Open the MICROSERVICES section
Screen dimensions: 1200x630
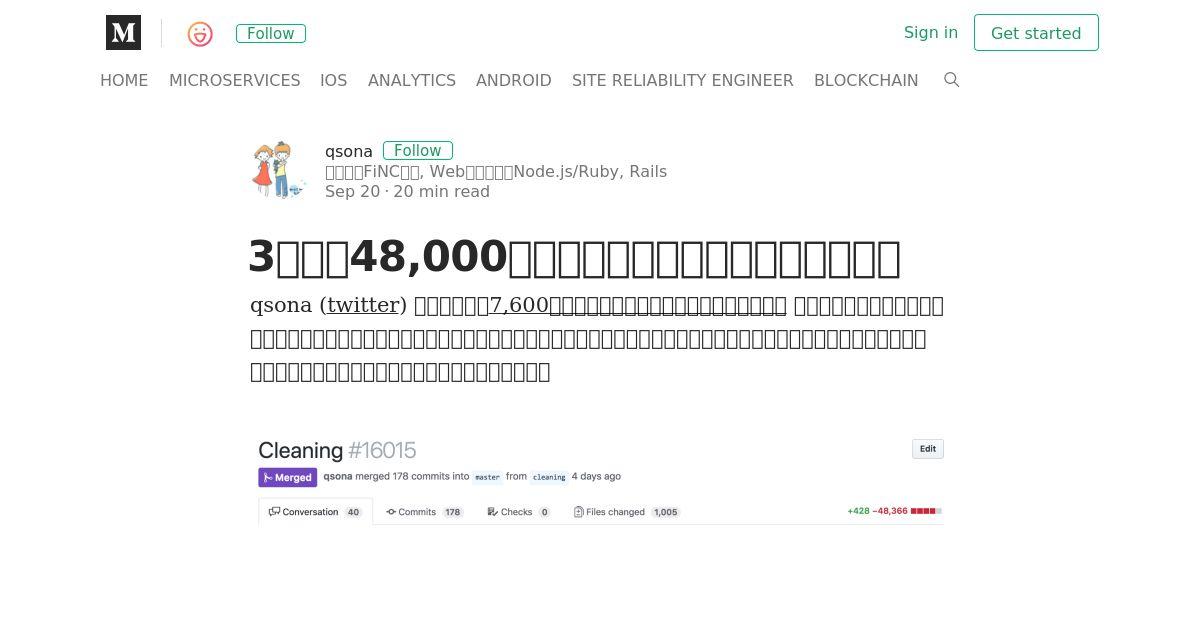click(x=235, y=80)
